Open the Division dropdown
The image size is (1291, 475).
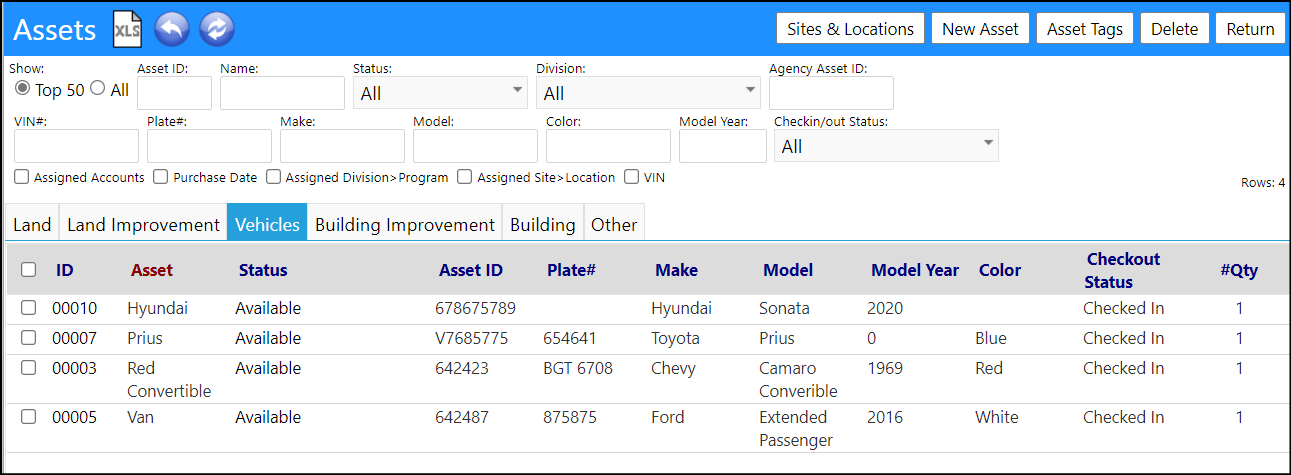pos(648,93)
